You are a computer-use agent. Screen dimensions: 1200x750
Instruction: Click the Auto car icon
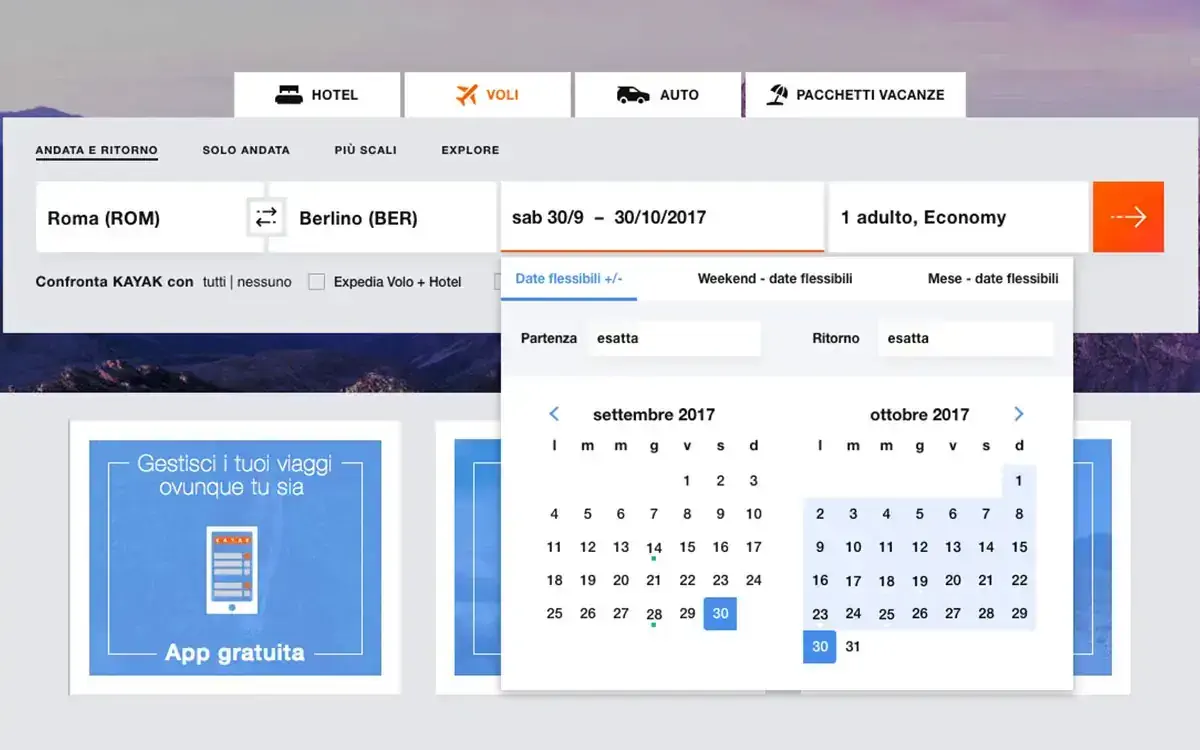pos(632,95)
